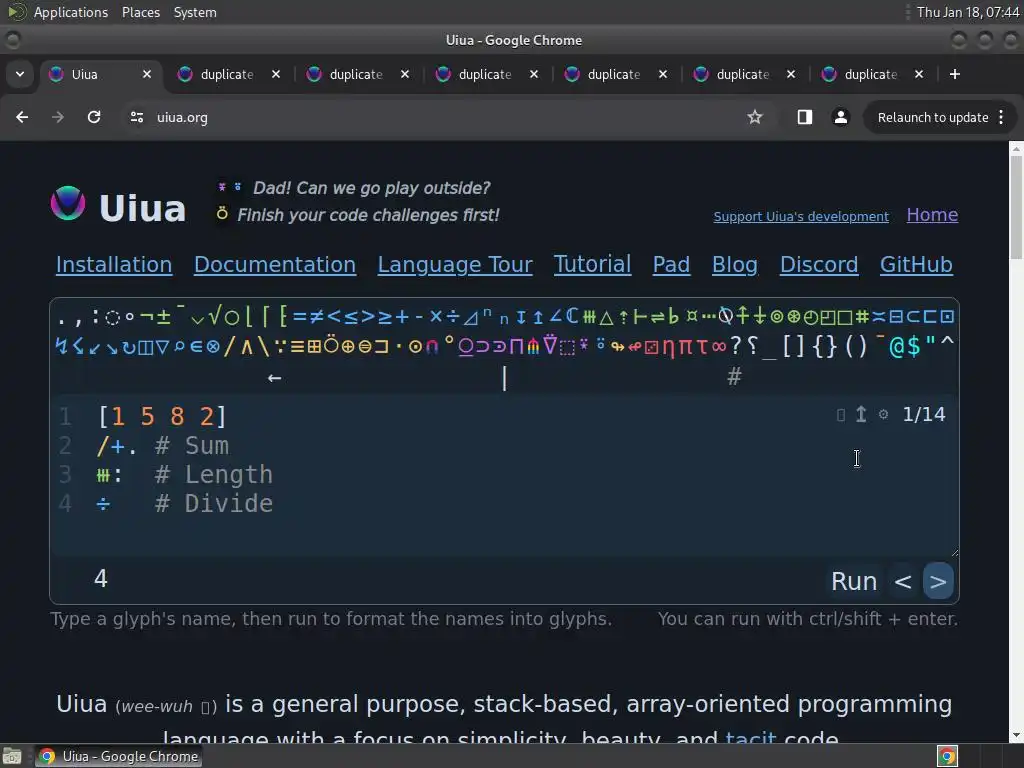The width and height of the screenshot is (1024, 768).
Task: Insert the complex (ℂ) glyph
Action: click(x=572, y=316)
